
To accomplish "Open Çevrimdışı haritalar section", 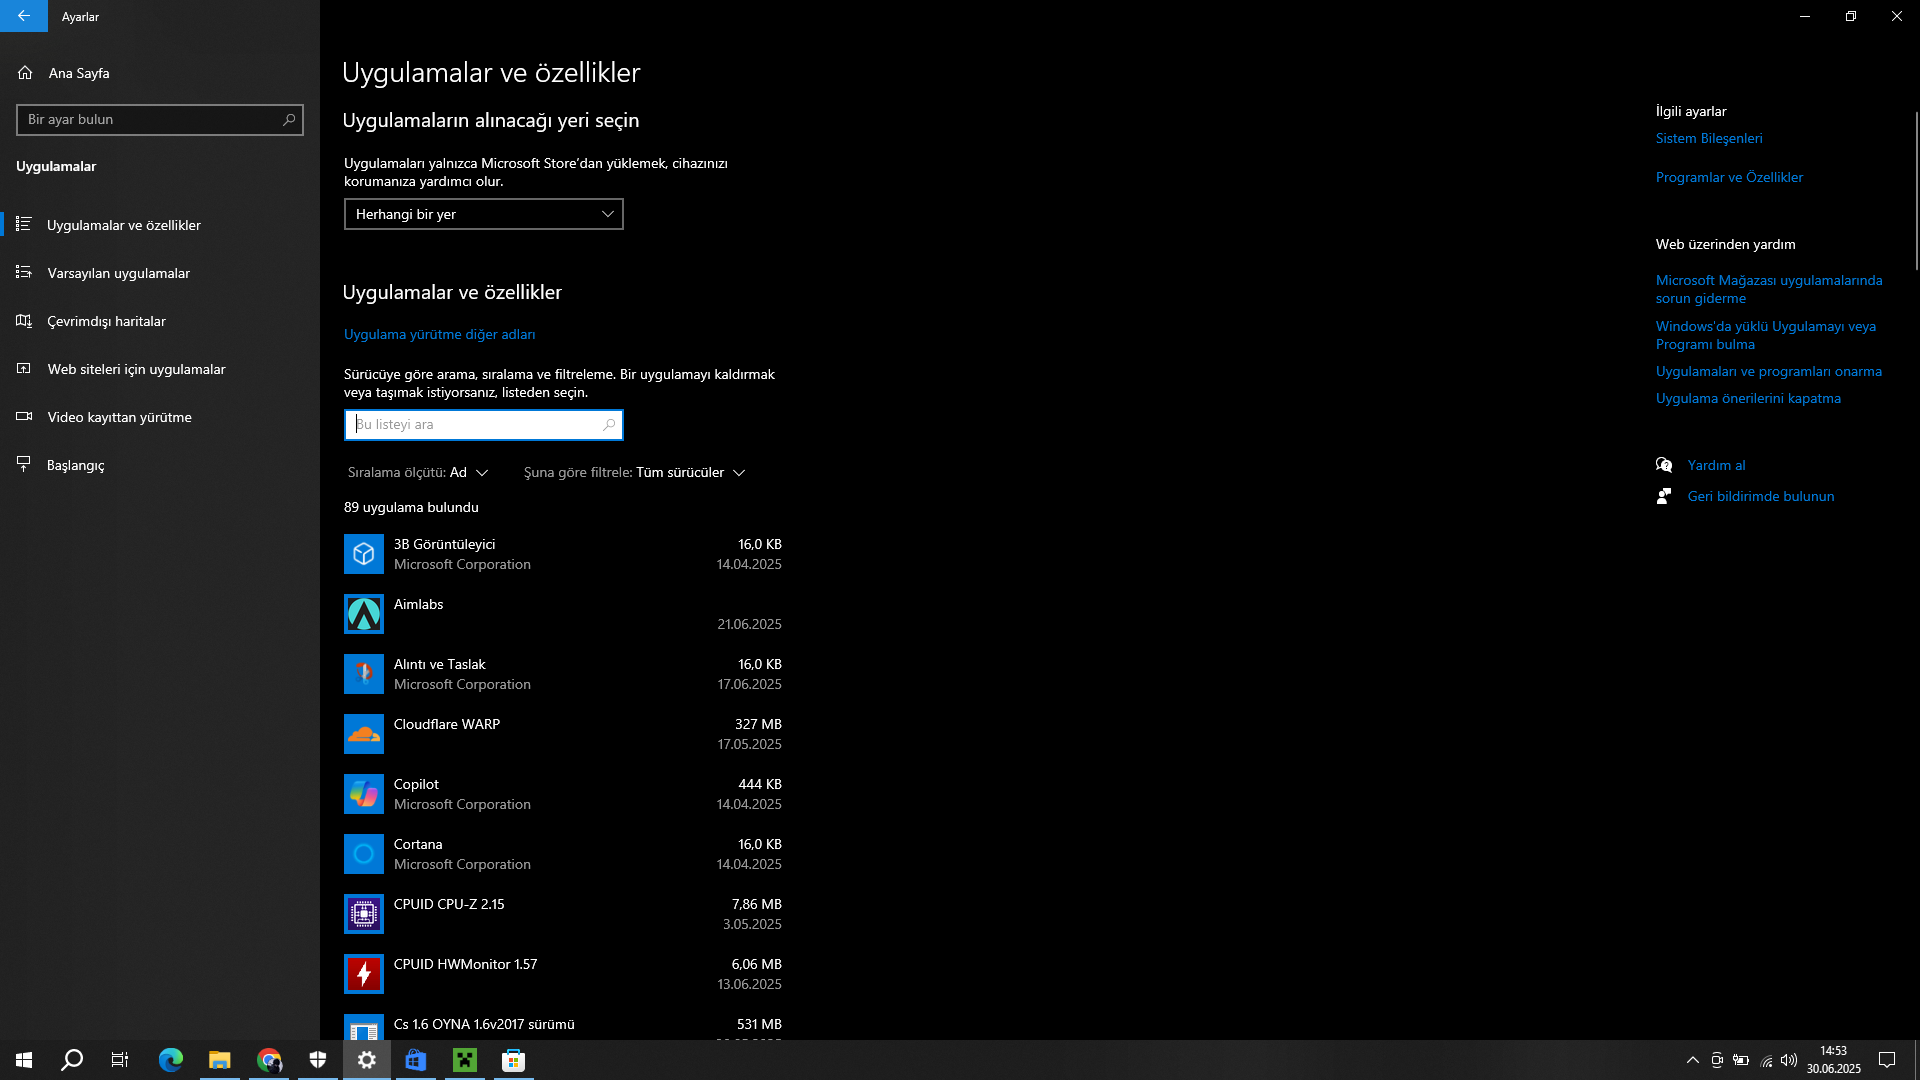I will 106,321.
